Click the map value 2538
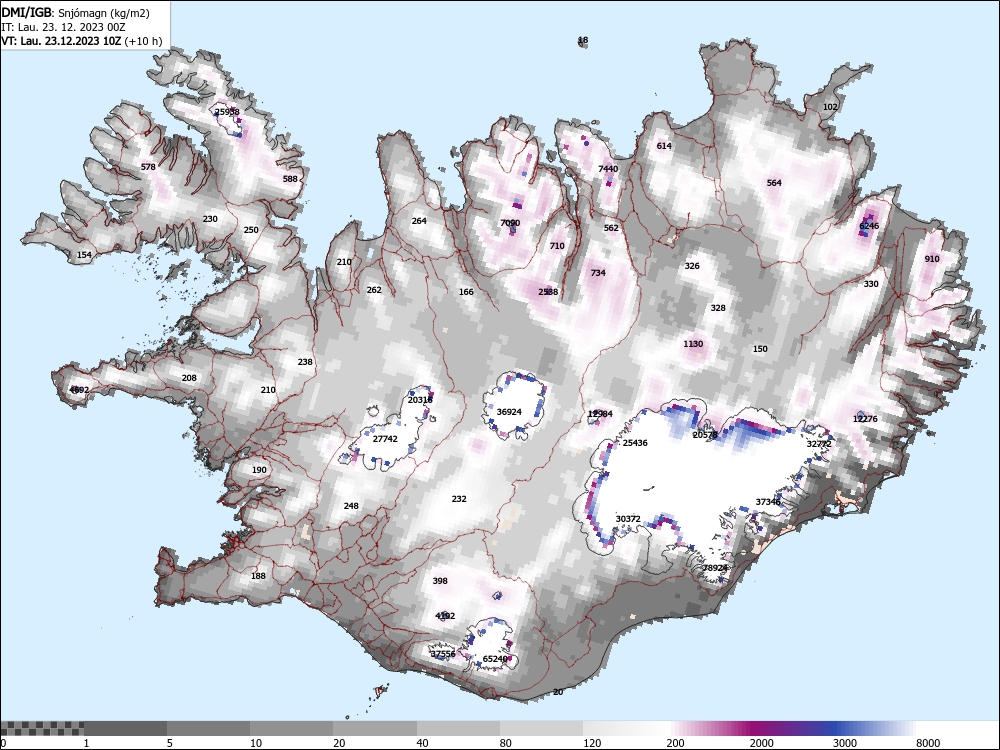This screenshot has height=750, width=1000. click(548, 292)
